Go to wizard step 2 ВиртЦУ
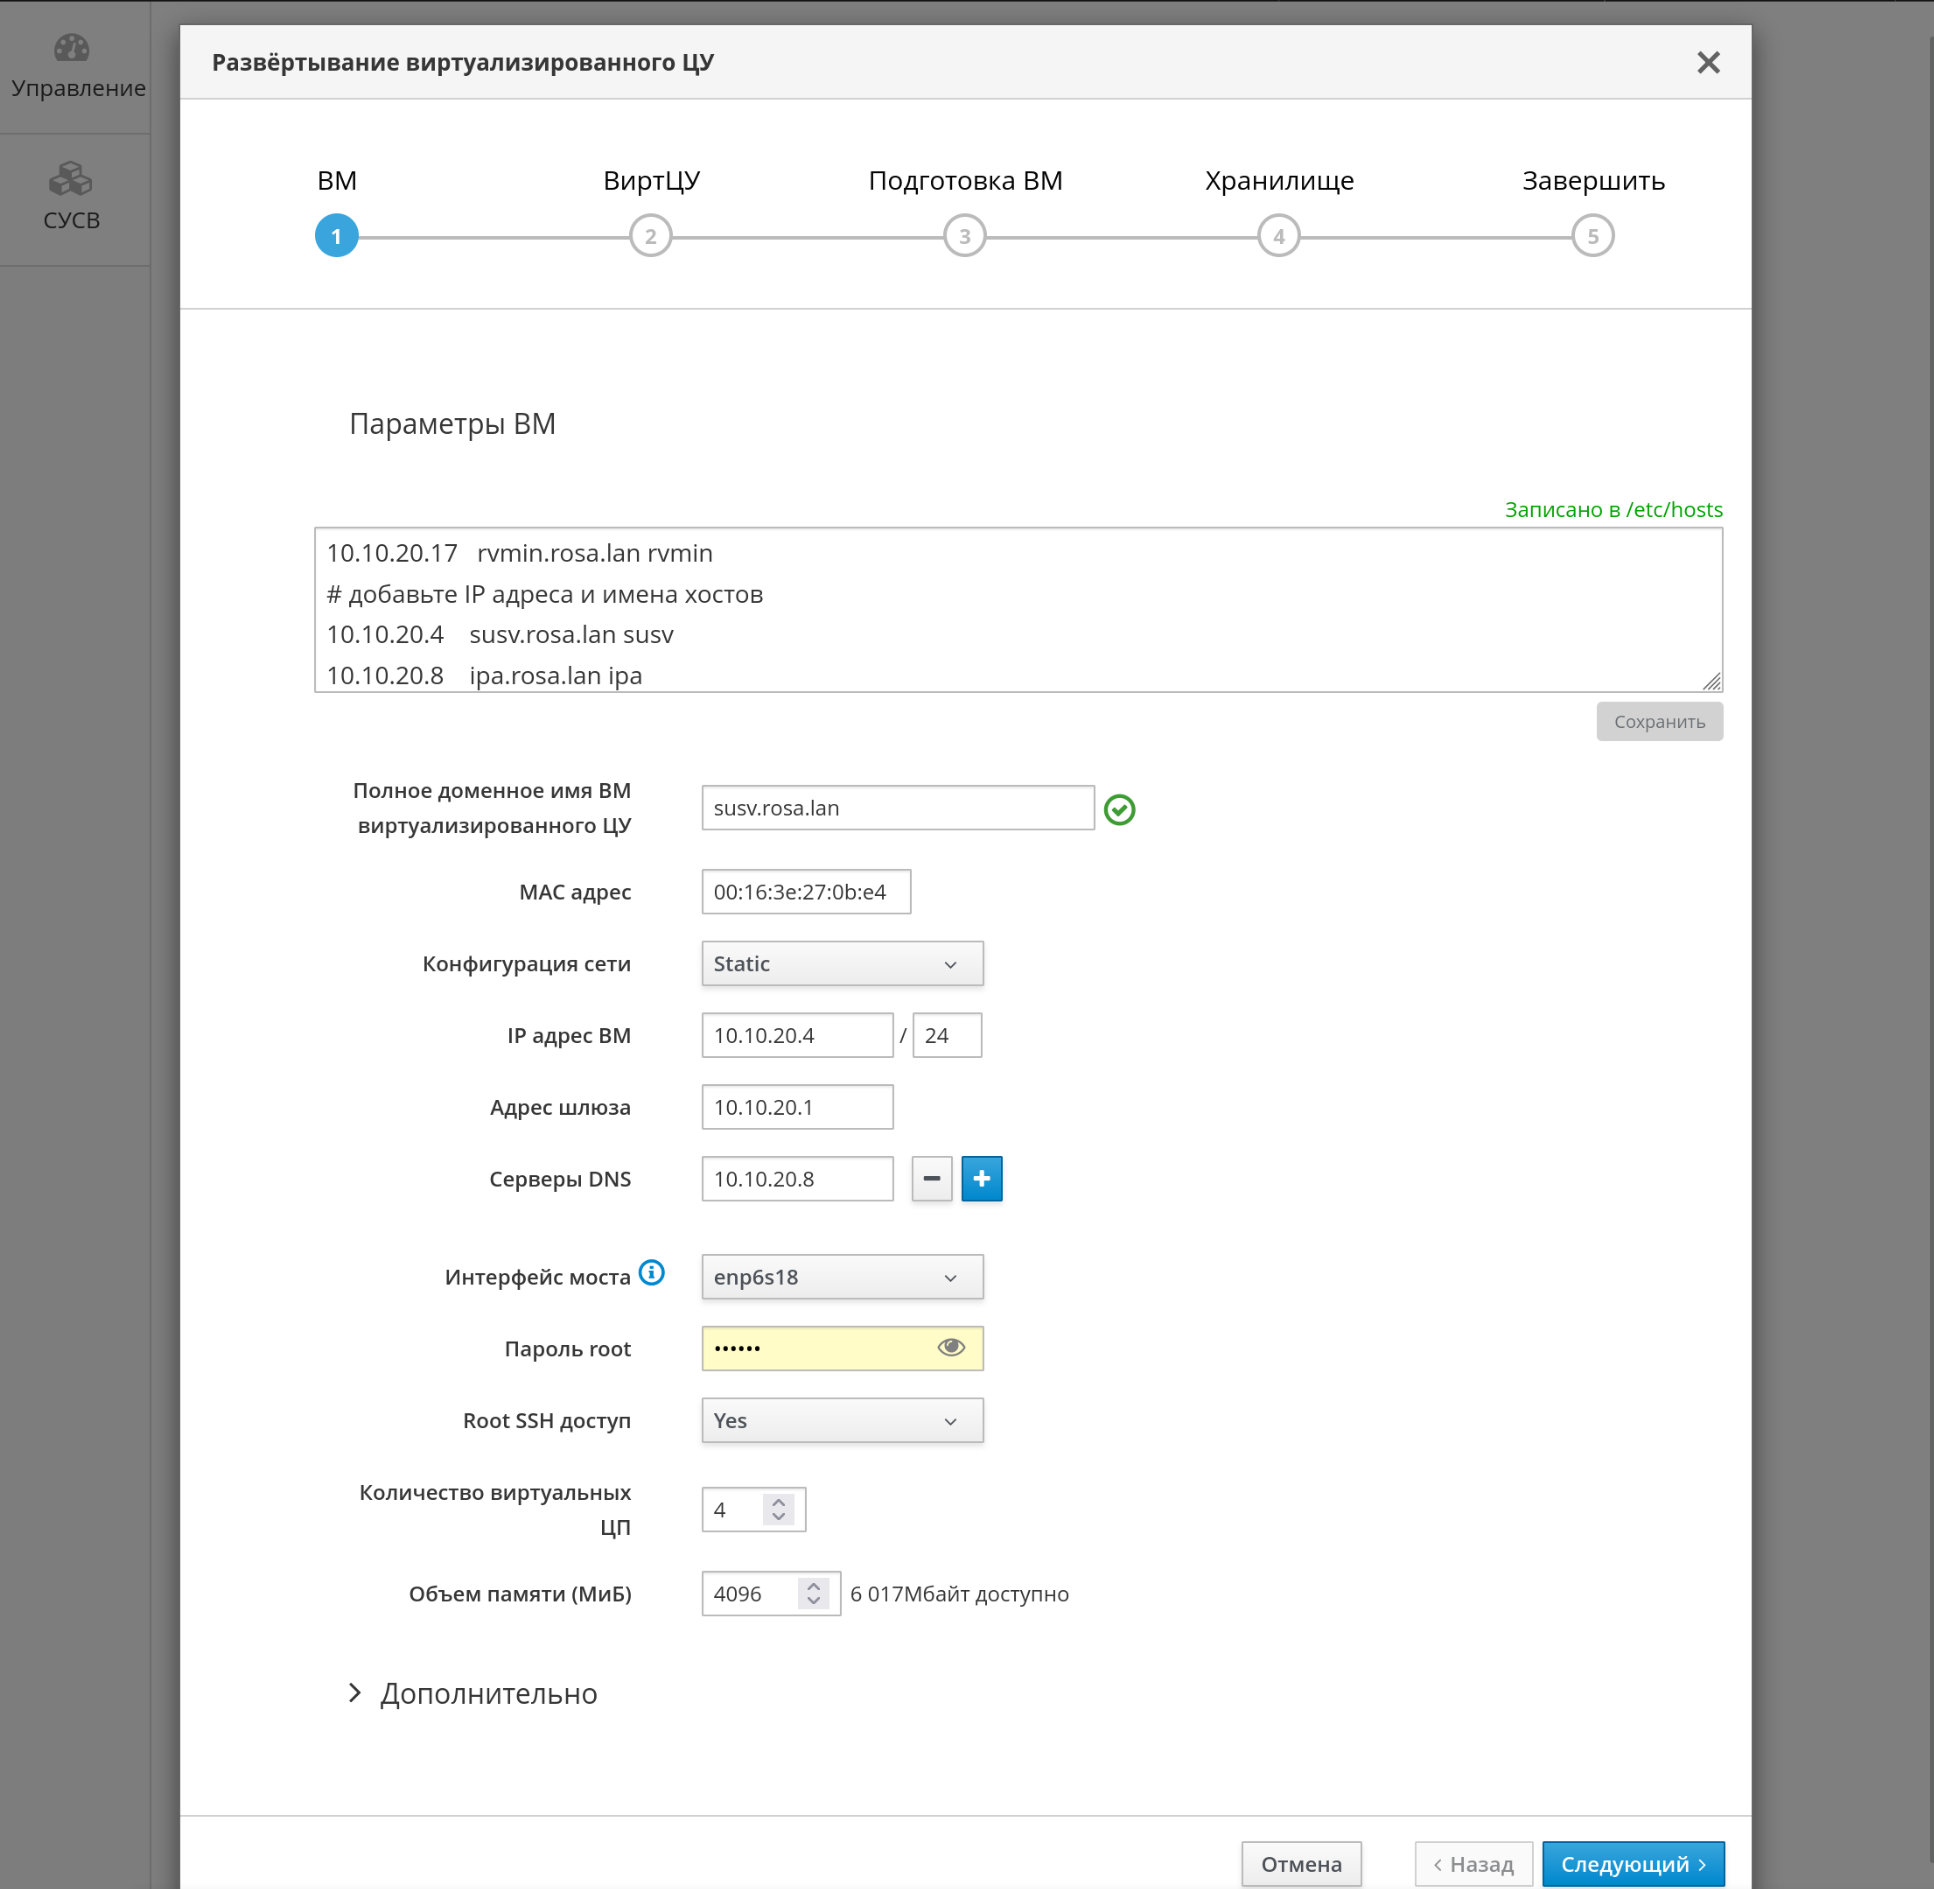The image size is (1934, 1889). pyautogui.click(x=651, y=236)
